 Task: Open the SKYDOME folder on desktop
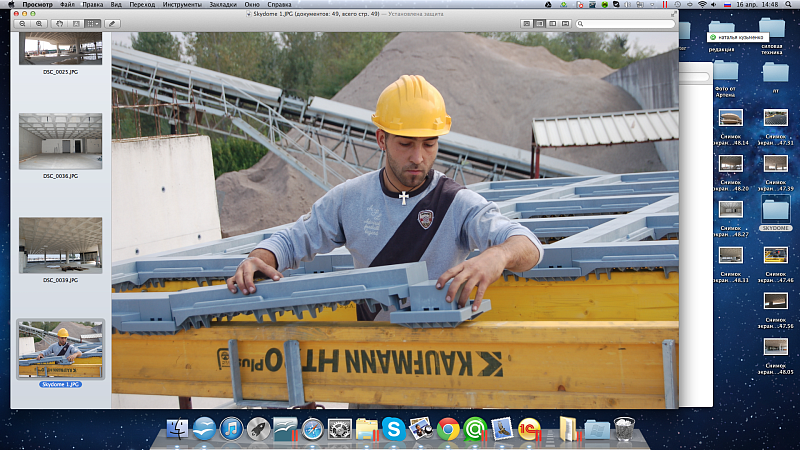pyautogui.click(x=776, y=212)
